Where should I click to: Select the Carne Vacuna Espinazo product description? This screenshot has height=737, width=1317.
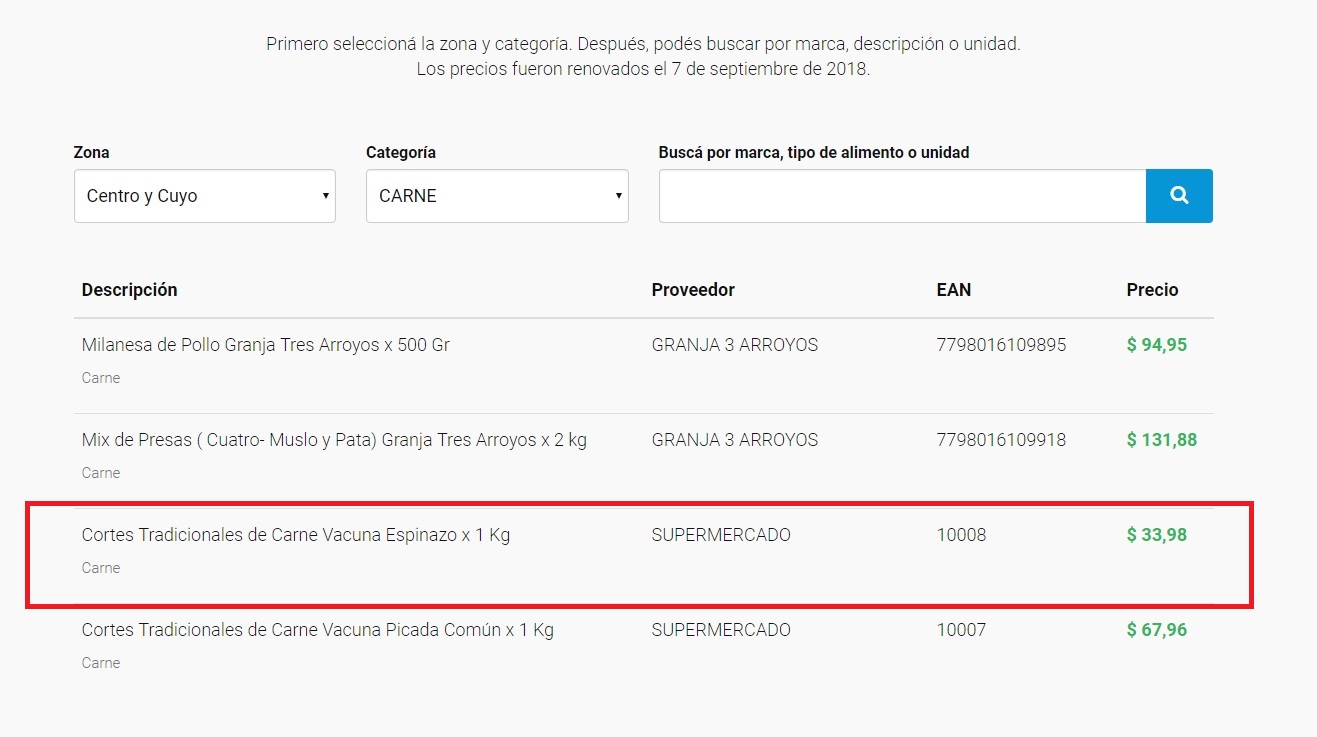coord(296,535)
